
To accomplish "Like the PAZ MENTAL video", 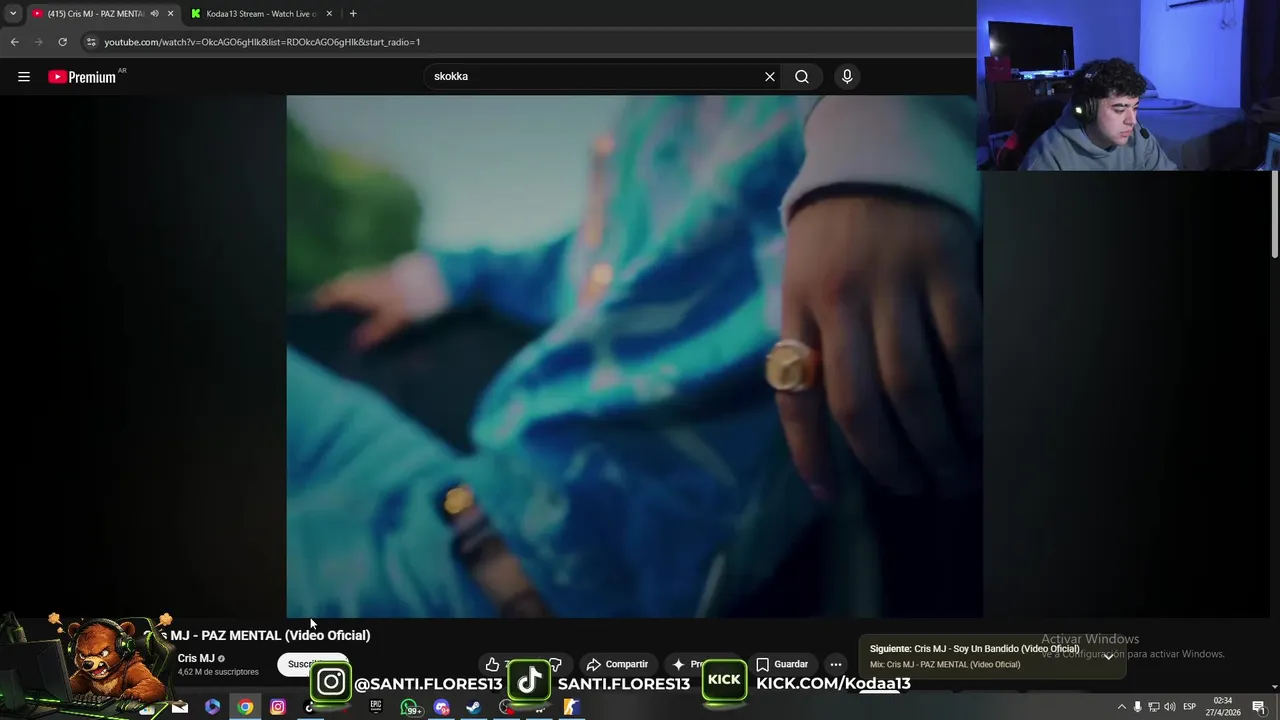I will 492,664.
